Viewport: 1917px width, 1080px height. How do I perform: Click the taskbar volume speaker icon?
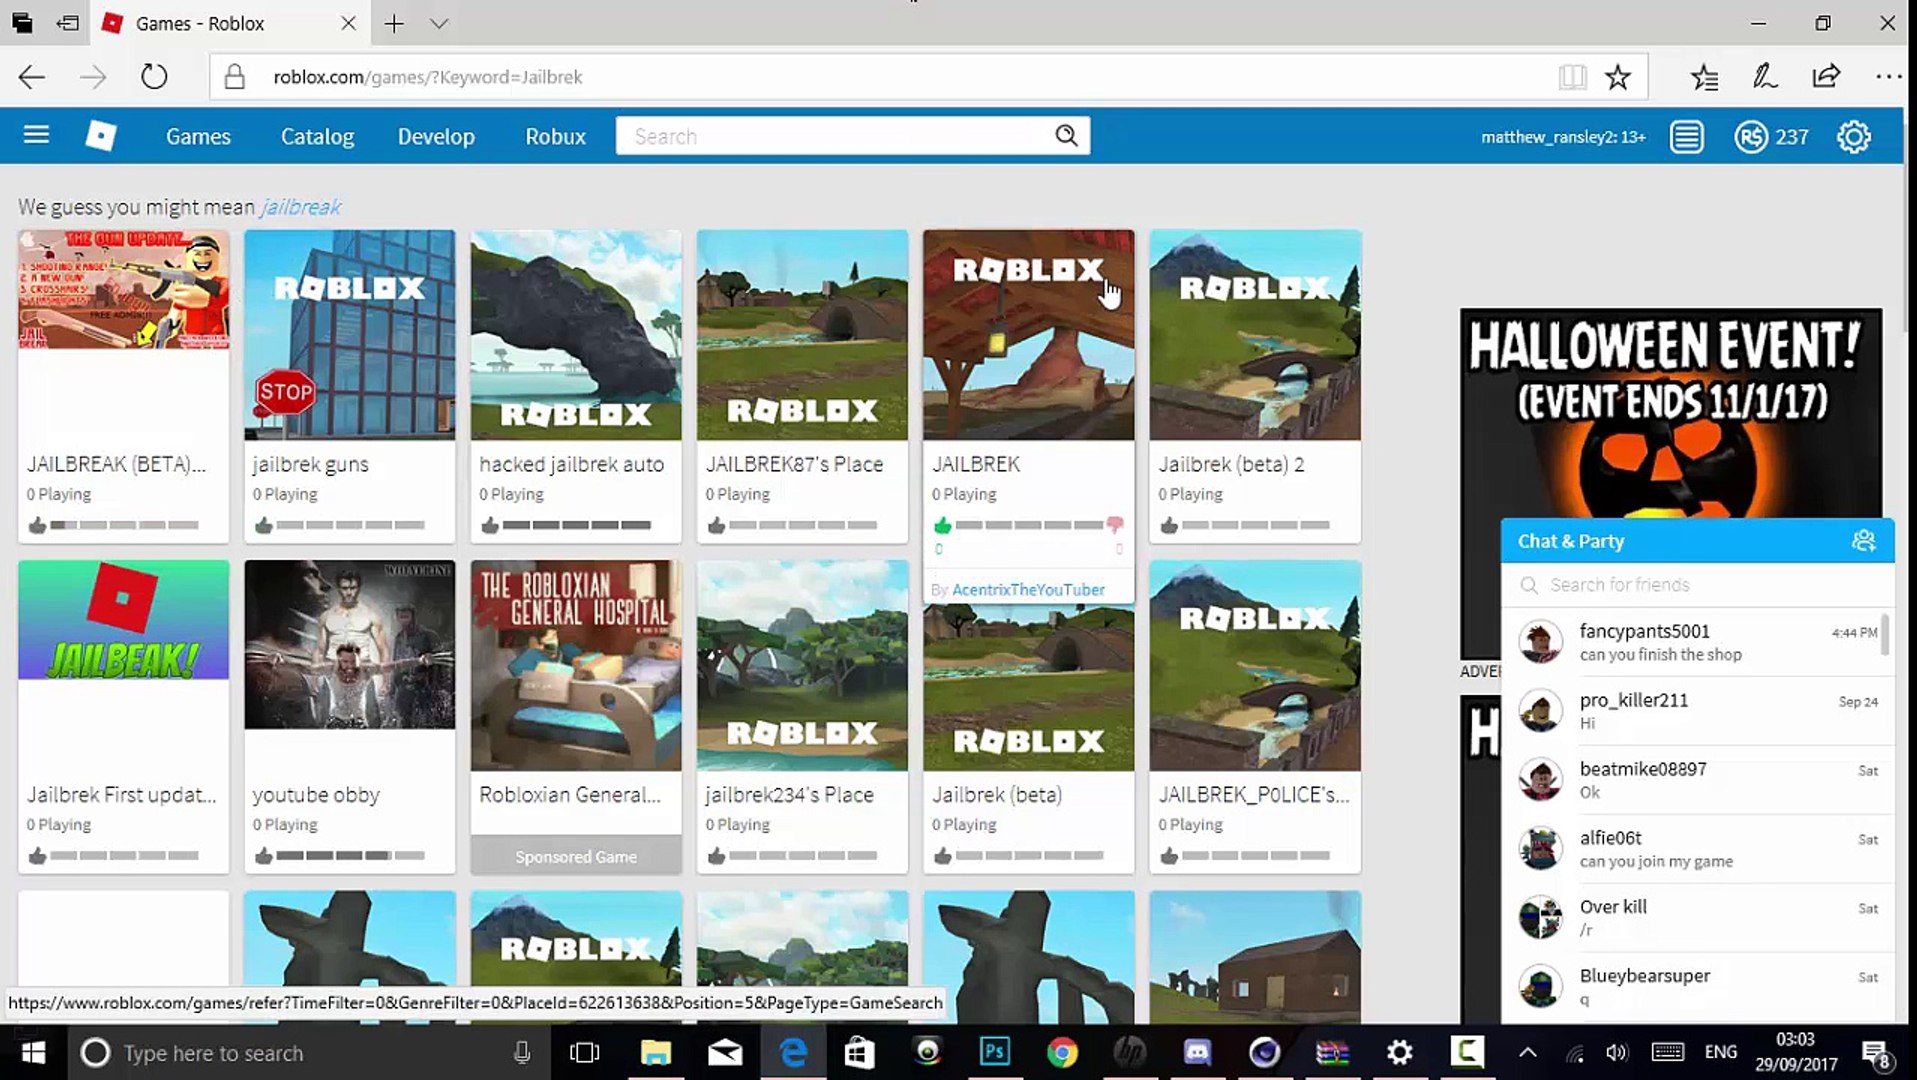1616,1052
